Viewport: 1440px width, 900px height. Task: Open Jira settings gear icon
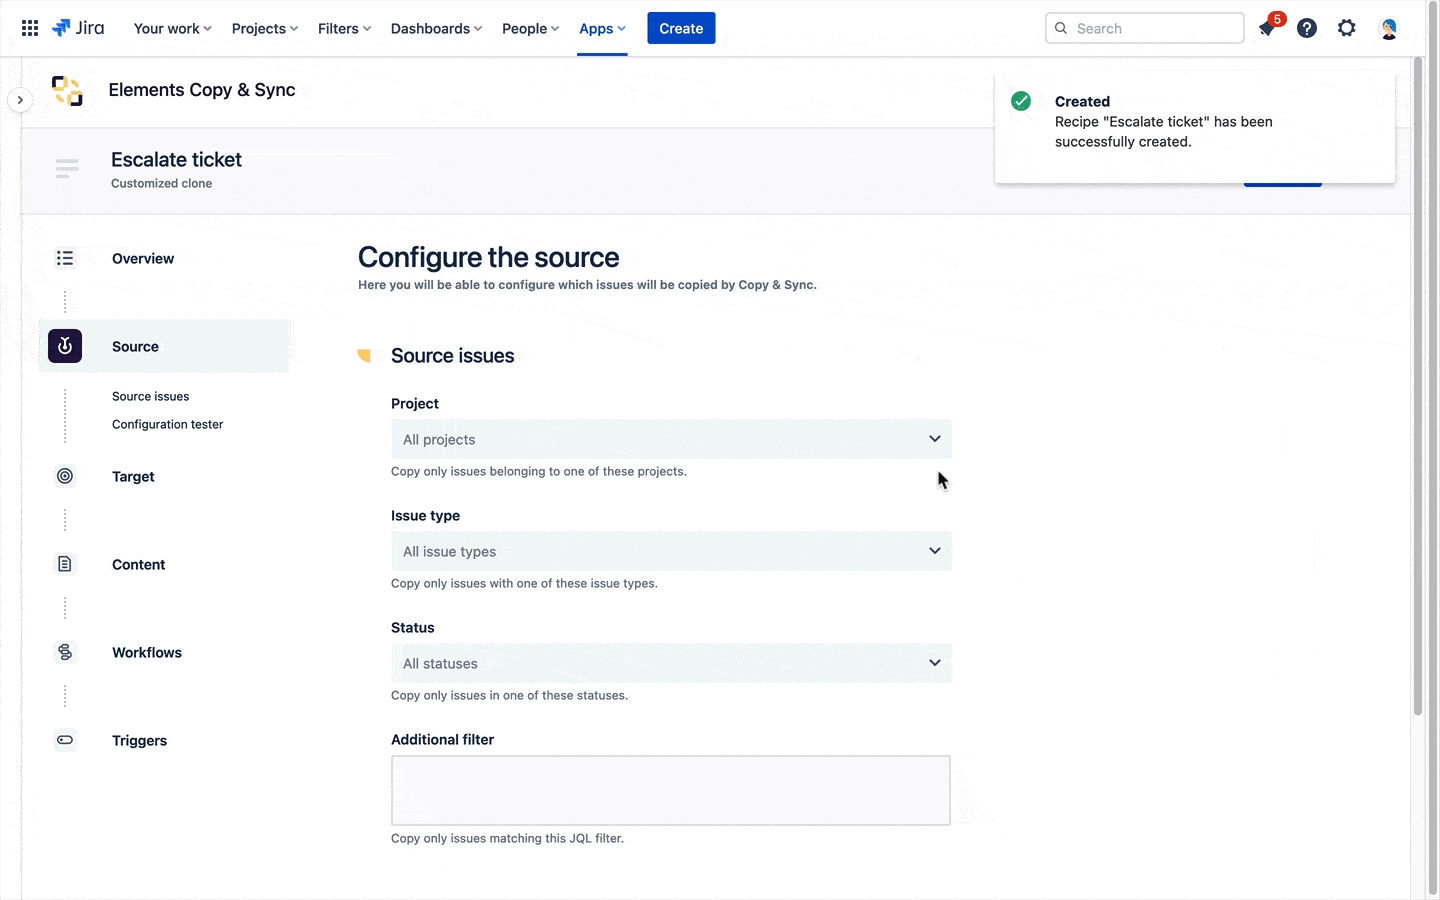tap(1347, 28)
